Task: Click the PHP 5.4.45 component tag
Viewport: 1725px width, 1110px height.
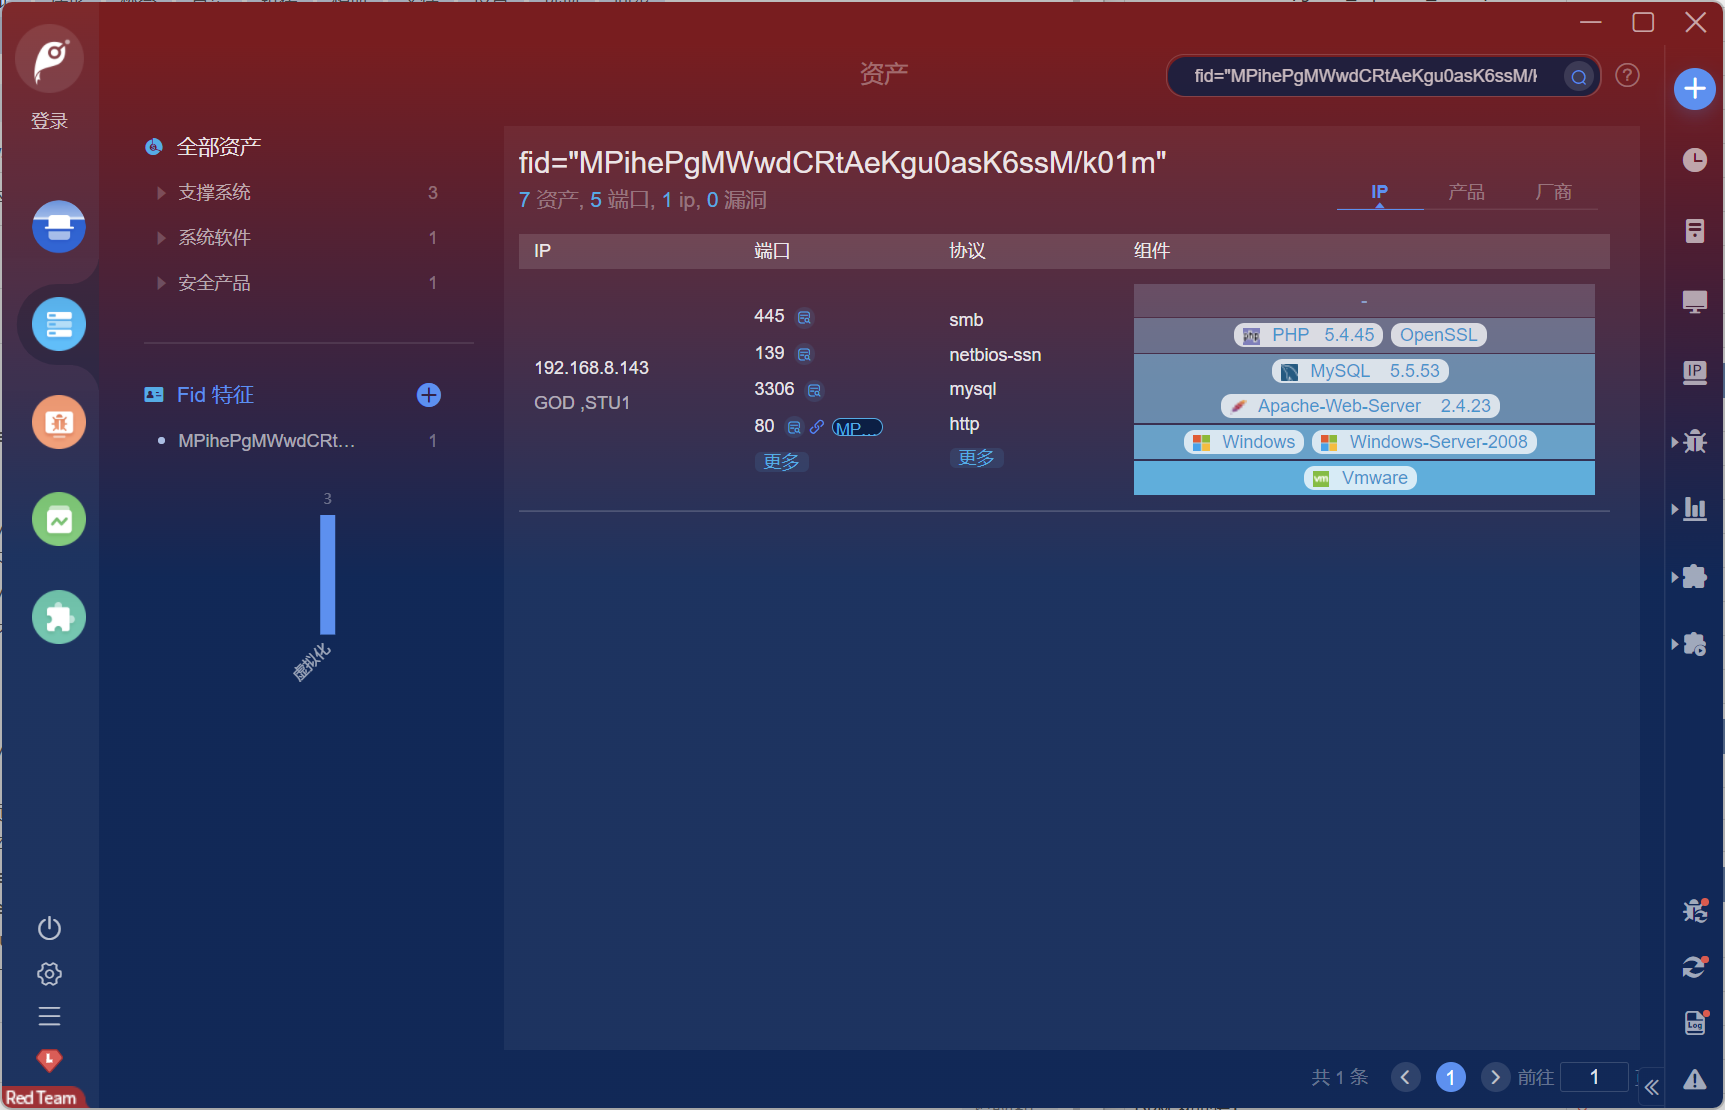Action: pyautogui.click(x=1308, y=335)
